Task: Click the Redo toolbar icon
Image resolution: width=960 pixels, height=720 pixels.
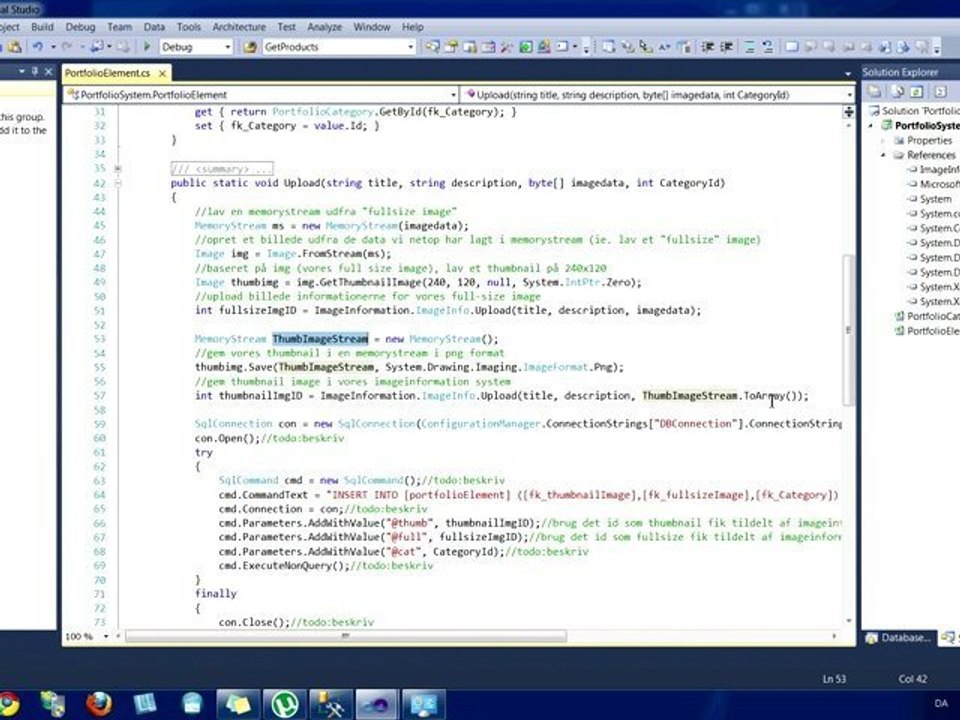Action: 67,47
